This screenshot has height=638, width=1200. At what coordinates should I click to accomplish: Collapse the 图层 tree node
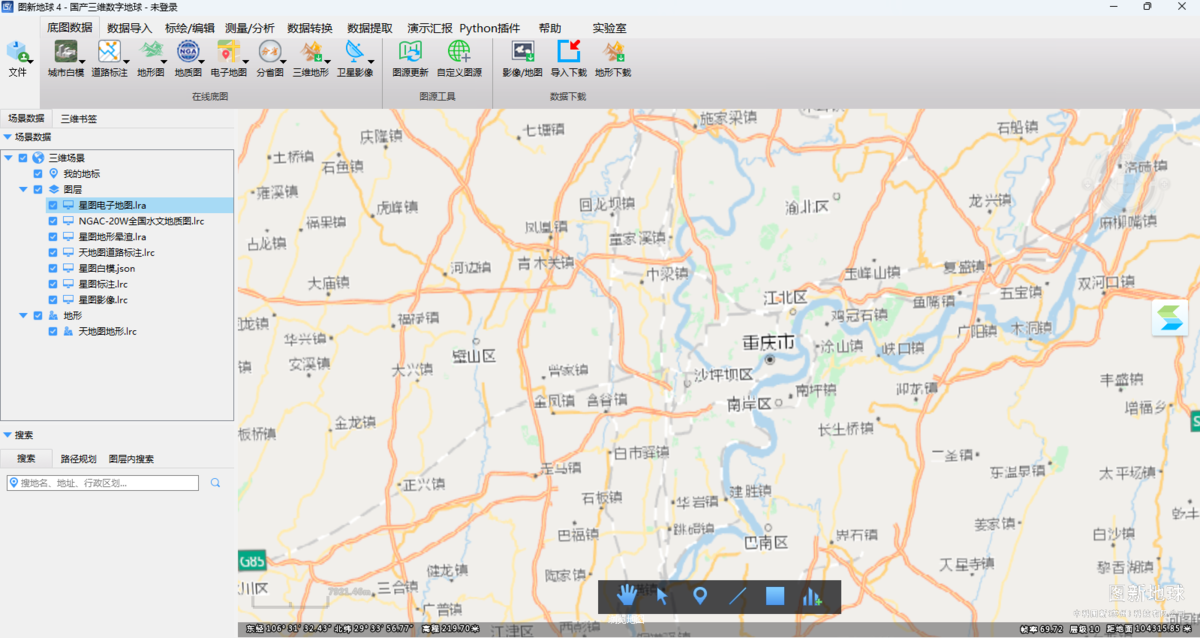(23, 189)
